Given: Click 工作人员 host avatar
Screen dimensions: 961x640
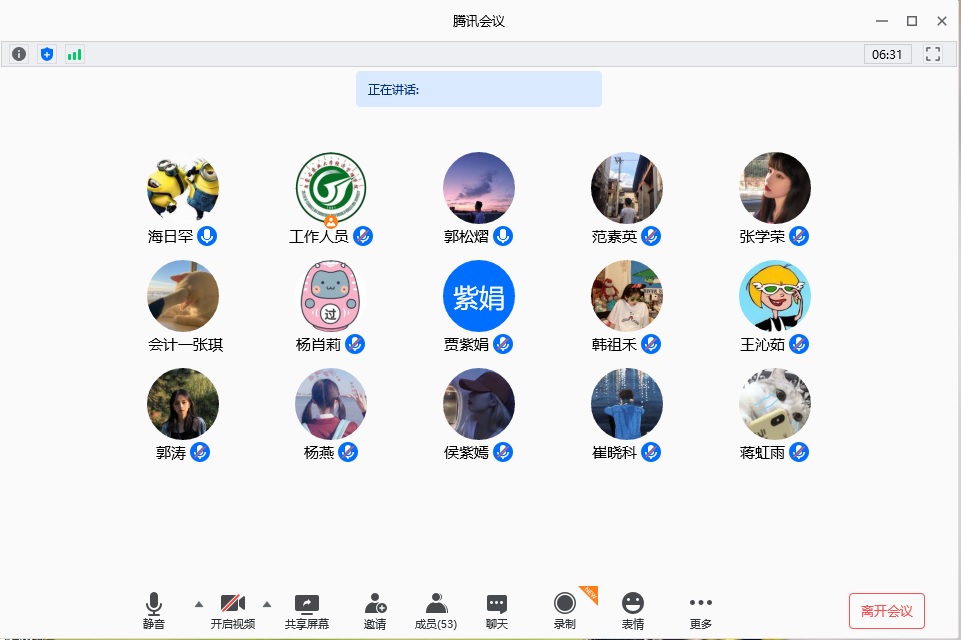Looking at the screenshot, I should (x=331, y=188).
